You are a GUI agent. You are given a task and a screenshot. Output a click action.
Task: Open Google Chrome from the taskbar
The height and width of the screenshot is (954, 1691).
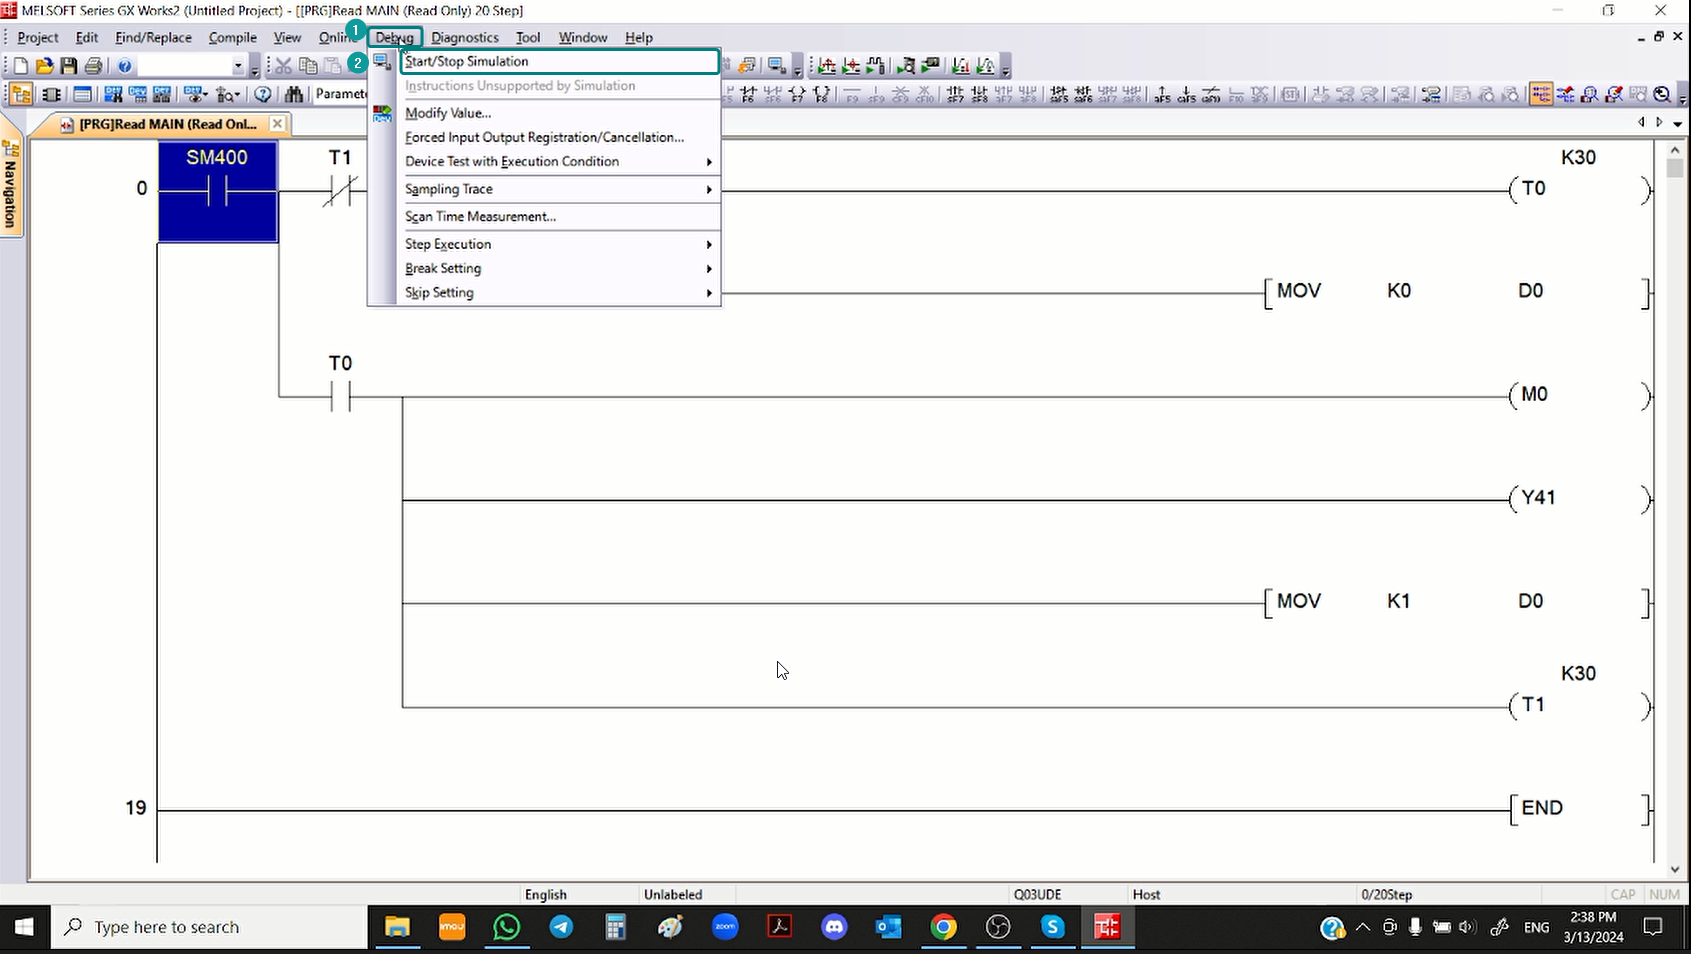(x=943, y=927)
